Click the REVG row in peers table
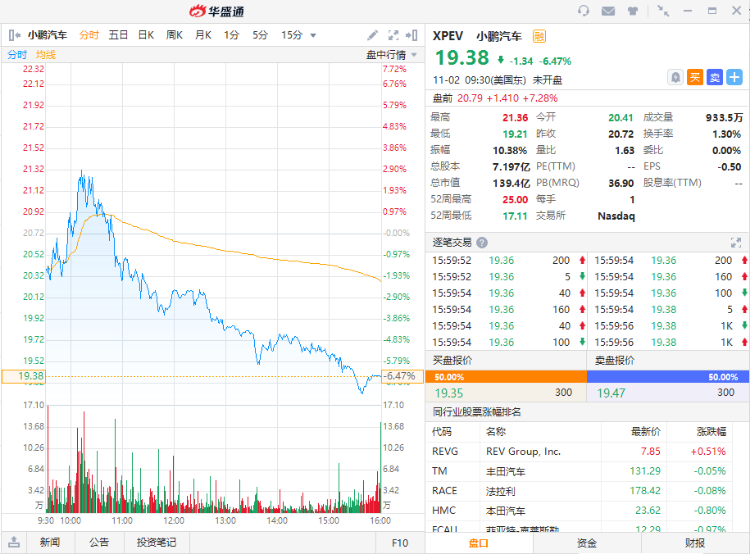Viewport: 750px width, 554px height. click(x=579, y=451)
